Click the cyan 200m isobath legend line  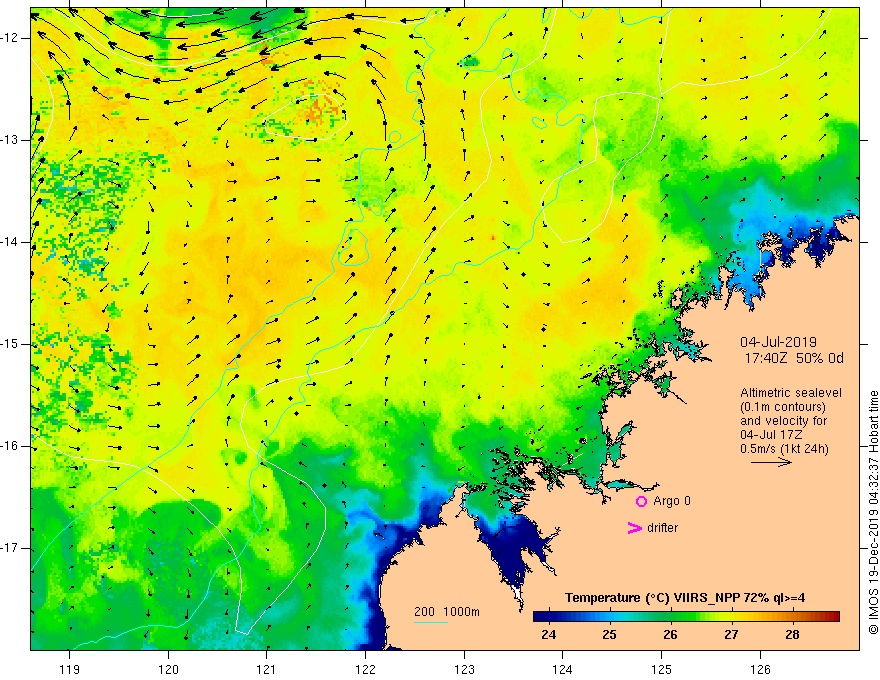pyautogui.click(x=430, y=622)
